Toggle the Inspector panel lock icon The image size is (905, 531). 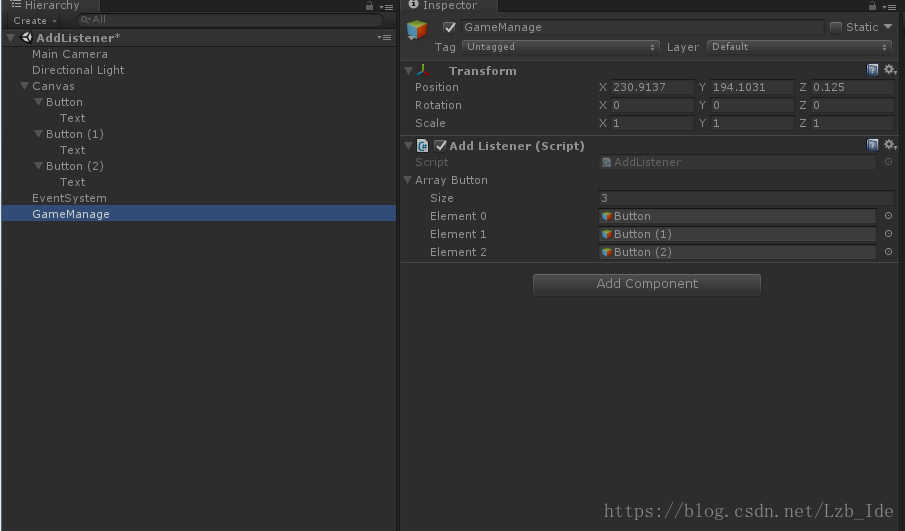[872, 6]
